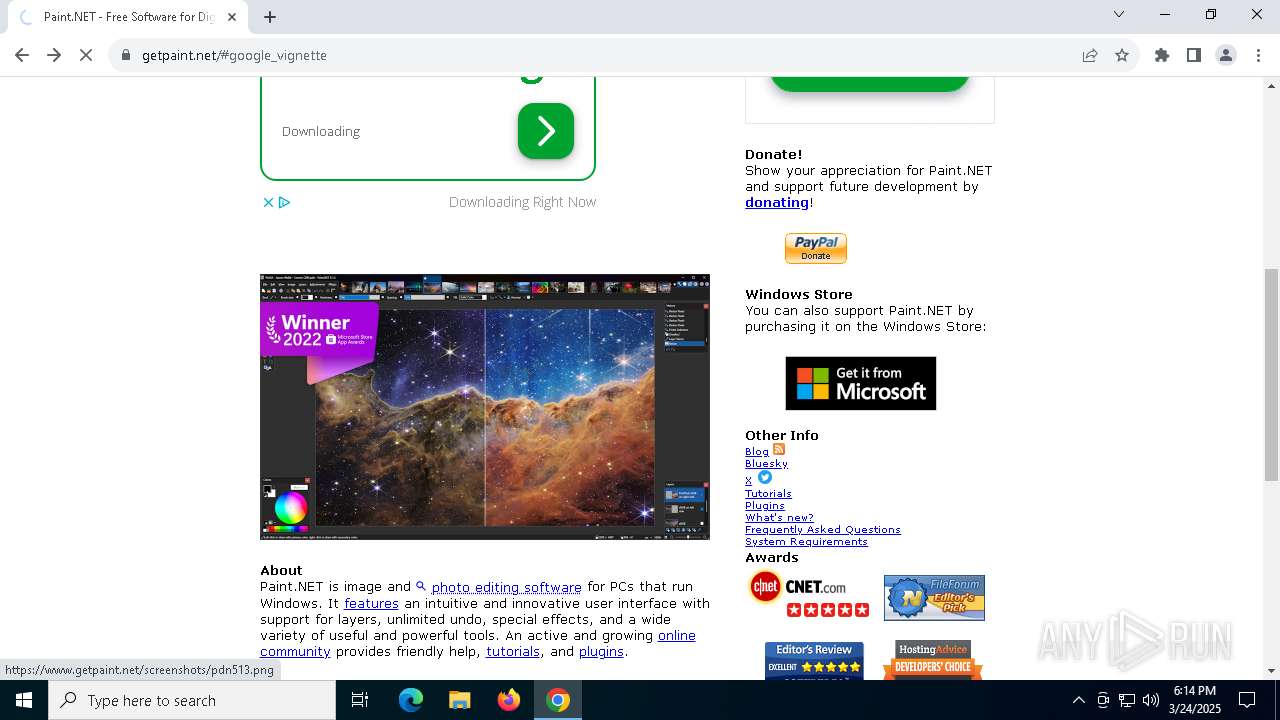Open the Bluesky link

[766, 464]
